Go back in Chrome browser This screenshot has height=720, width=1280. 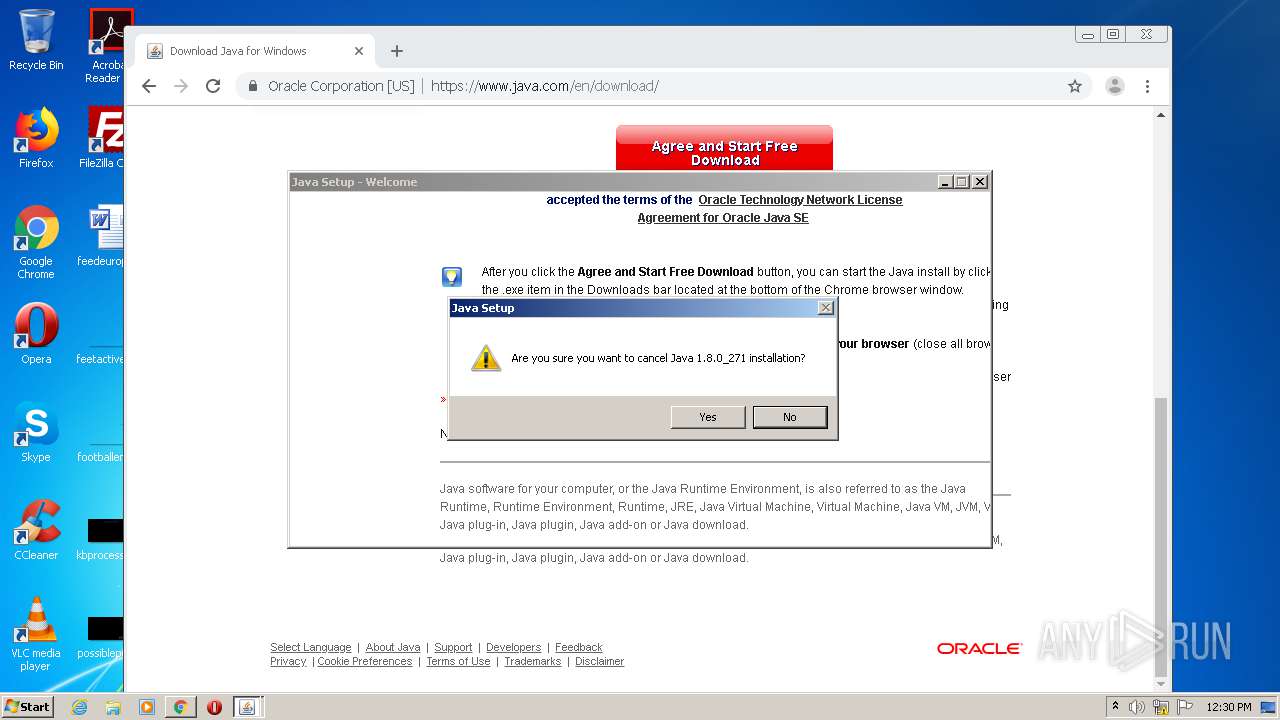pos(149,86)
